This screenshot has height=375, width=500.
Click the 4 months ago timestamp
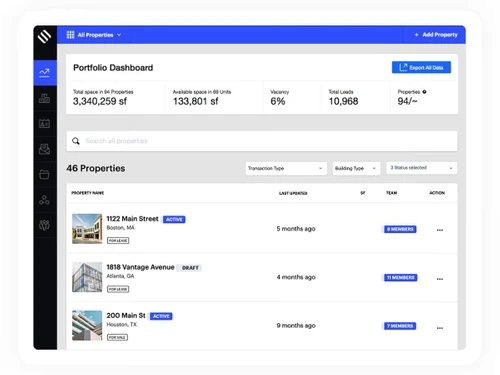point(296,277)
